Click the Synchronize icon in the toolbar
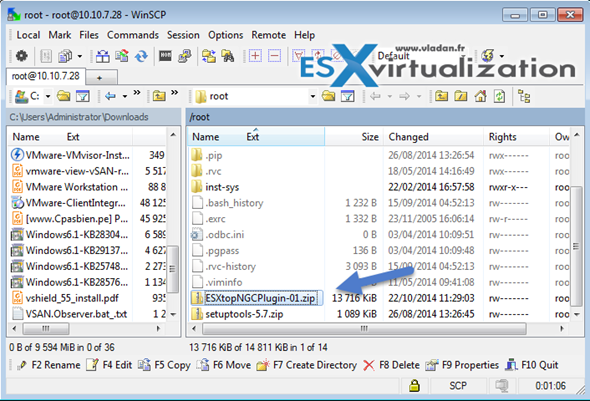This screenshot has height=401, width=590. click(x=122, y=56)
